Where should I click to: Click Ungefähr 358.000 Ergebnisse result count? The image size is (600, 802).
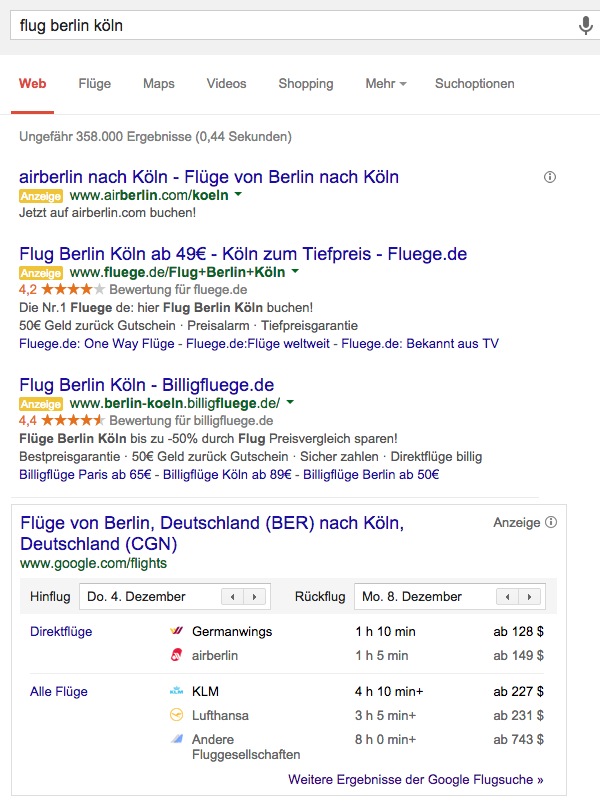(x=155, y=137)
